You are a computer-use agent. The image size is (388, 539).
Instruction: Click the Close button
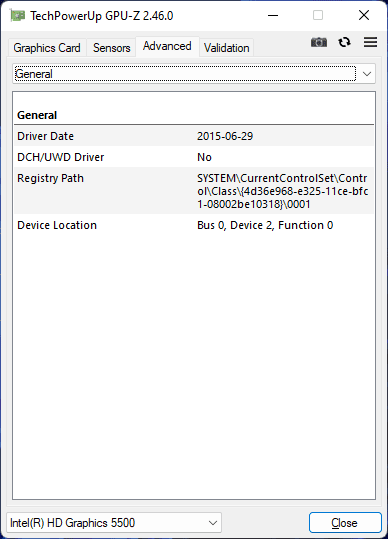pos(345,523)
